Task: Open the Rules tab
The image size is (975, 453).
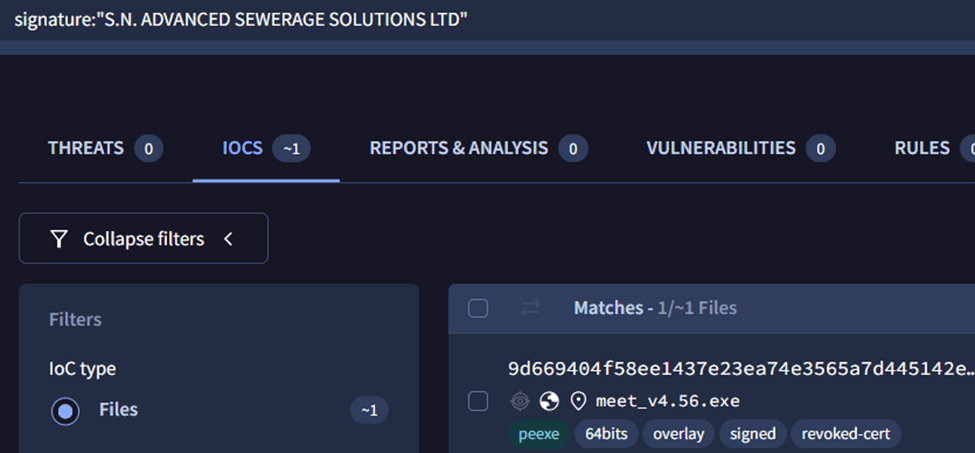Action: point(922,148)
